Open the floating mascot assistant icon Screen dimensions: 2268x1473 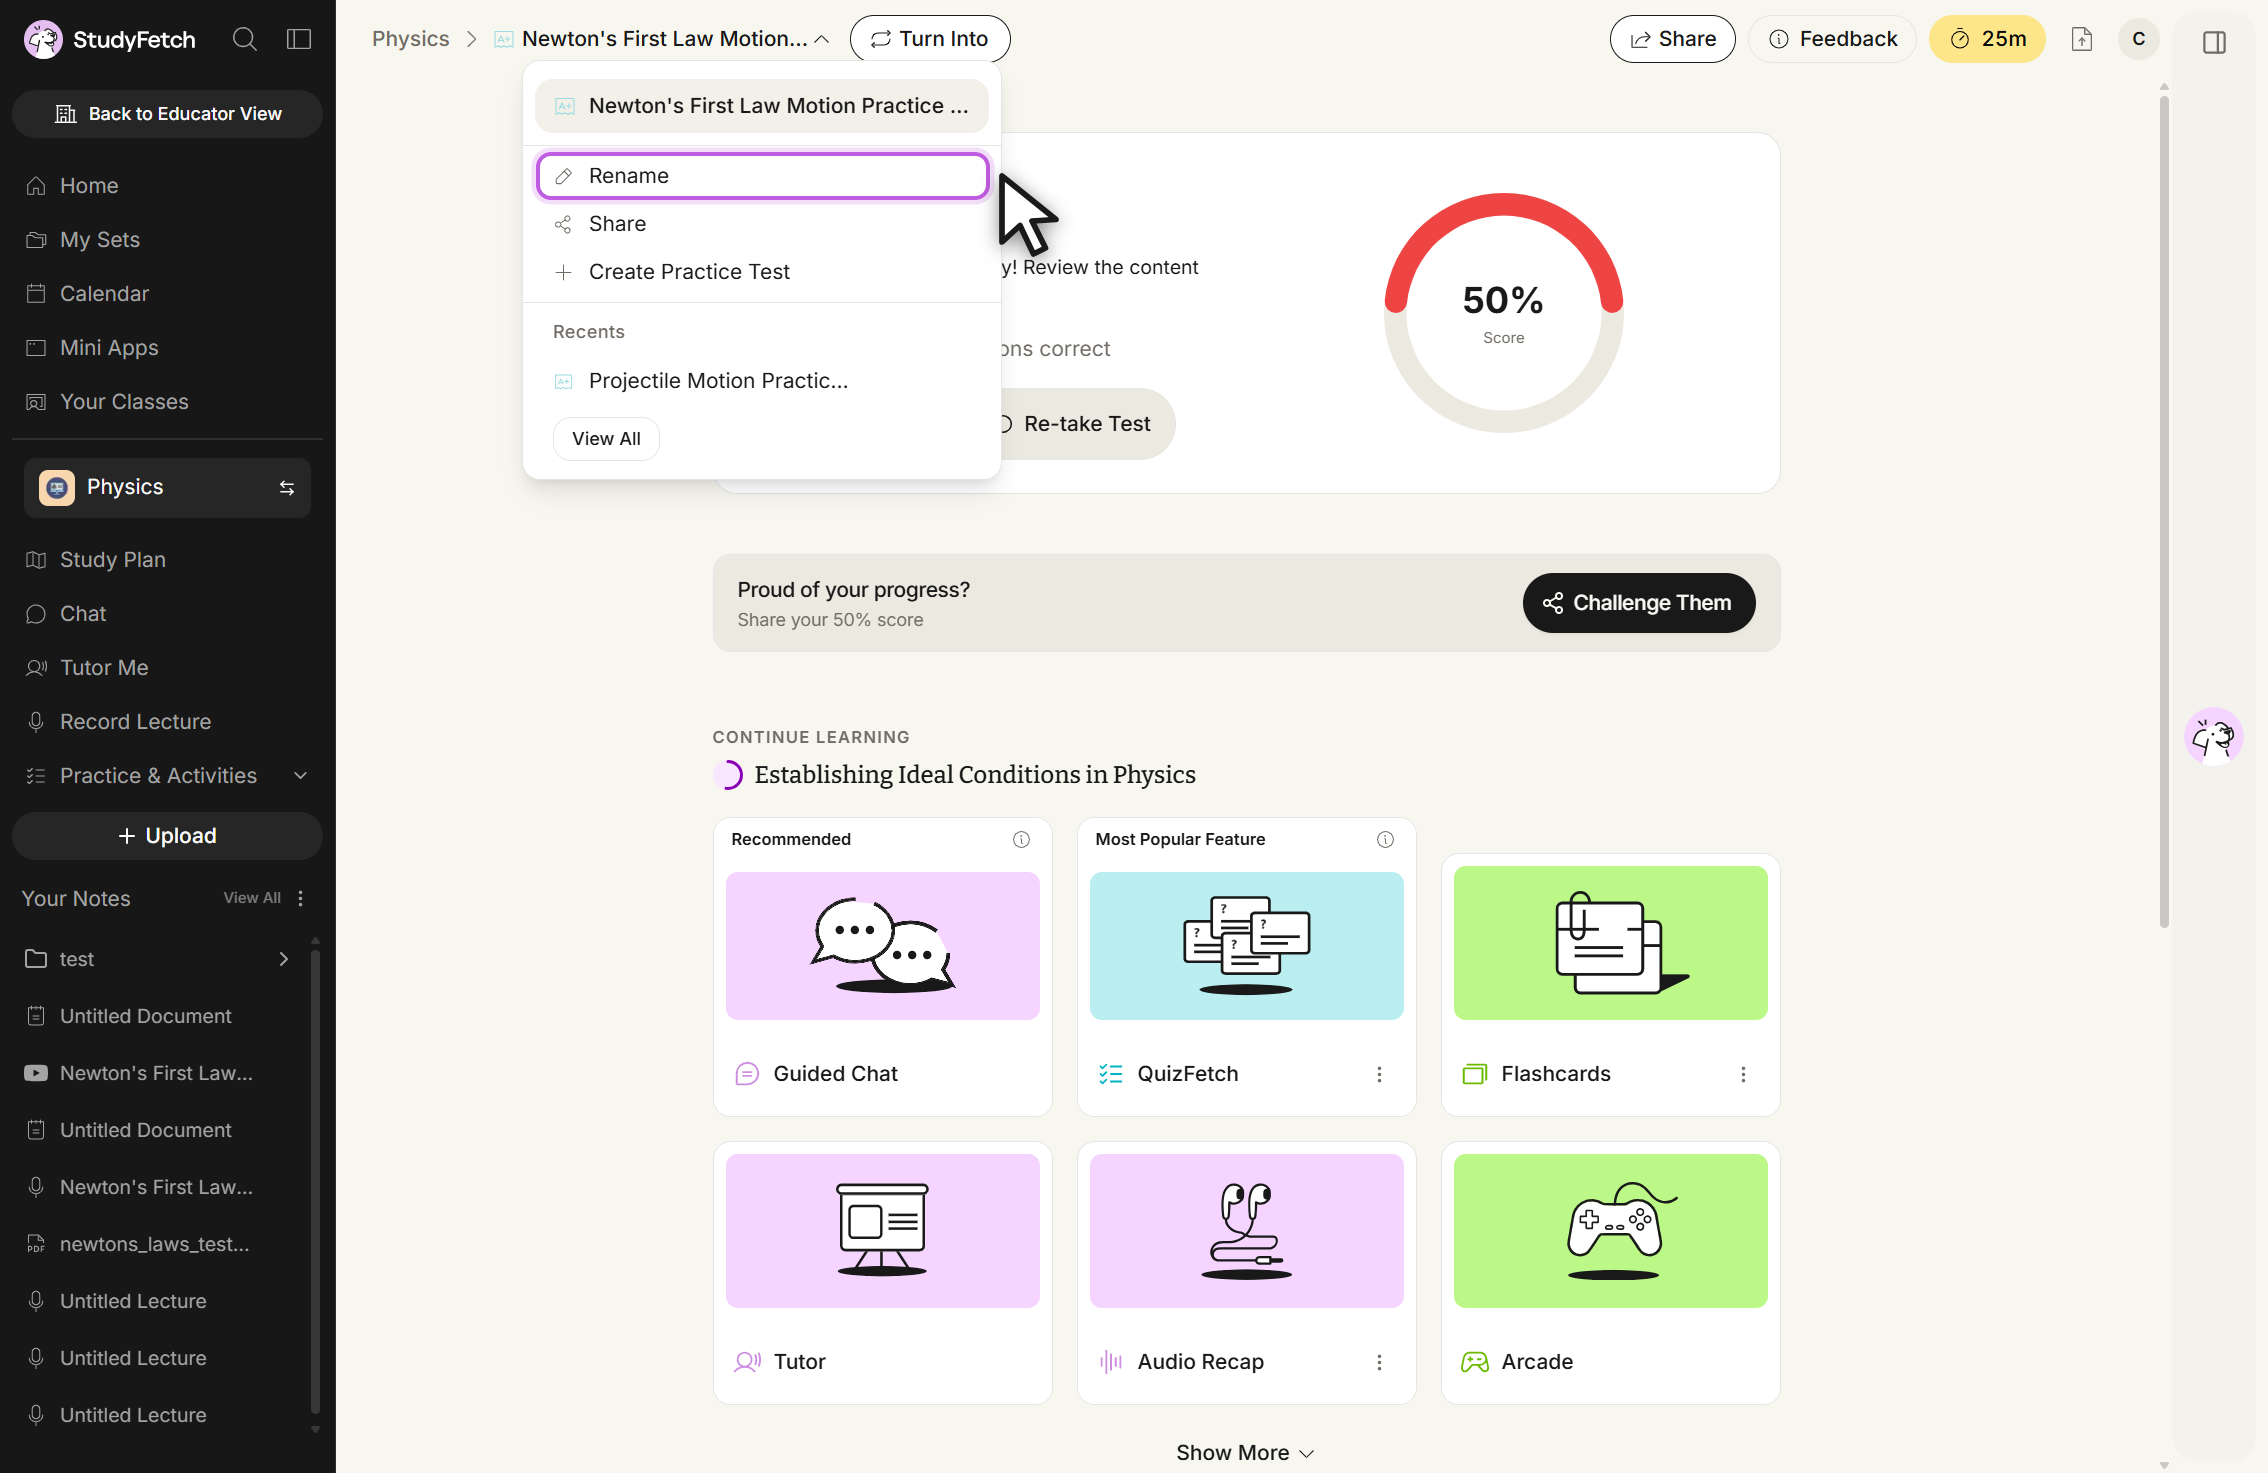[x=2213, y=737]
